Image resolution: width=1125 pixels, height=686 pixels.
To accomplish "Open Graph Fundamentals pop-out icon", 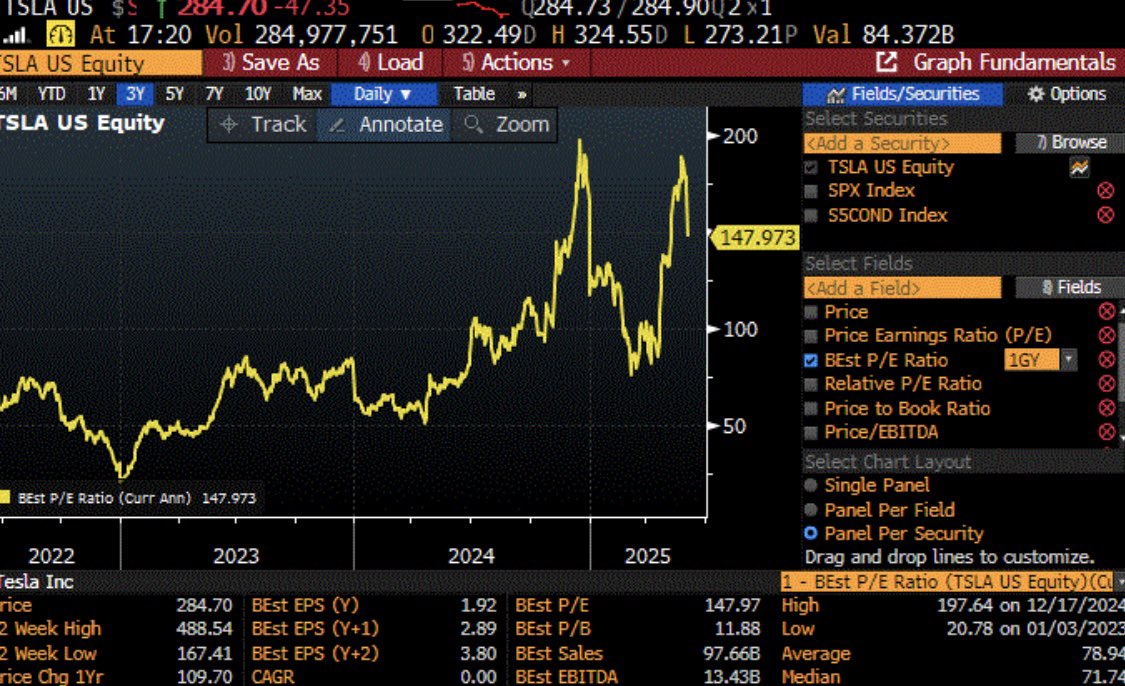I will coord(887,62).
